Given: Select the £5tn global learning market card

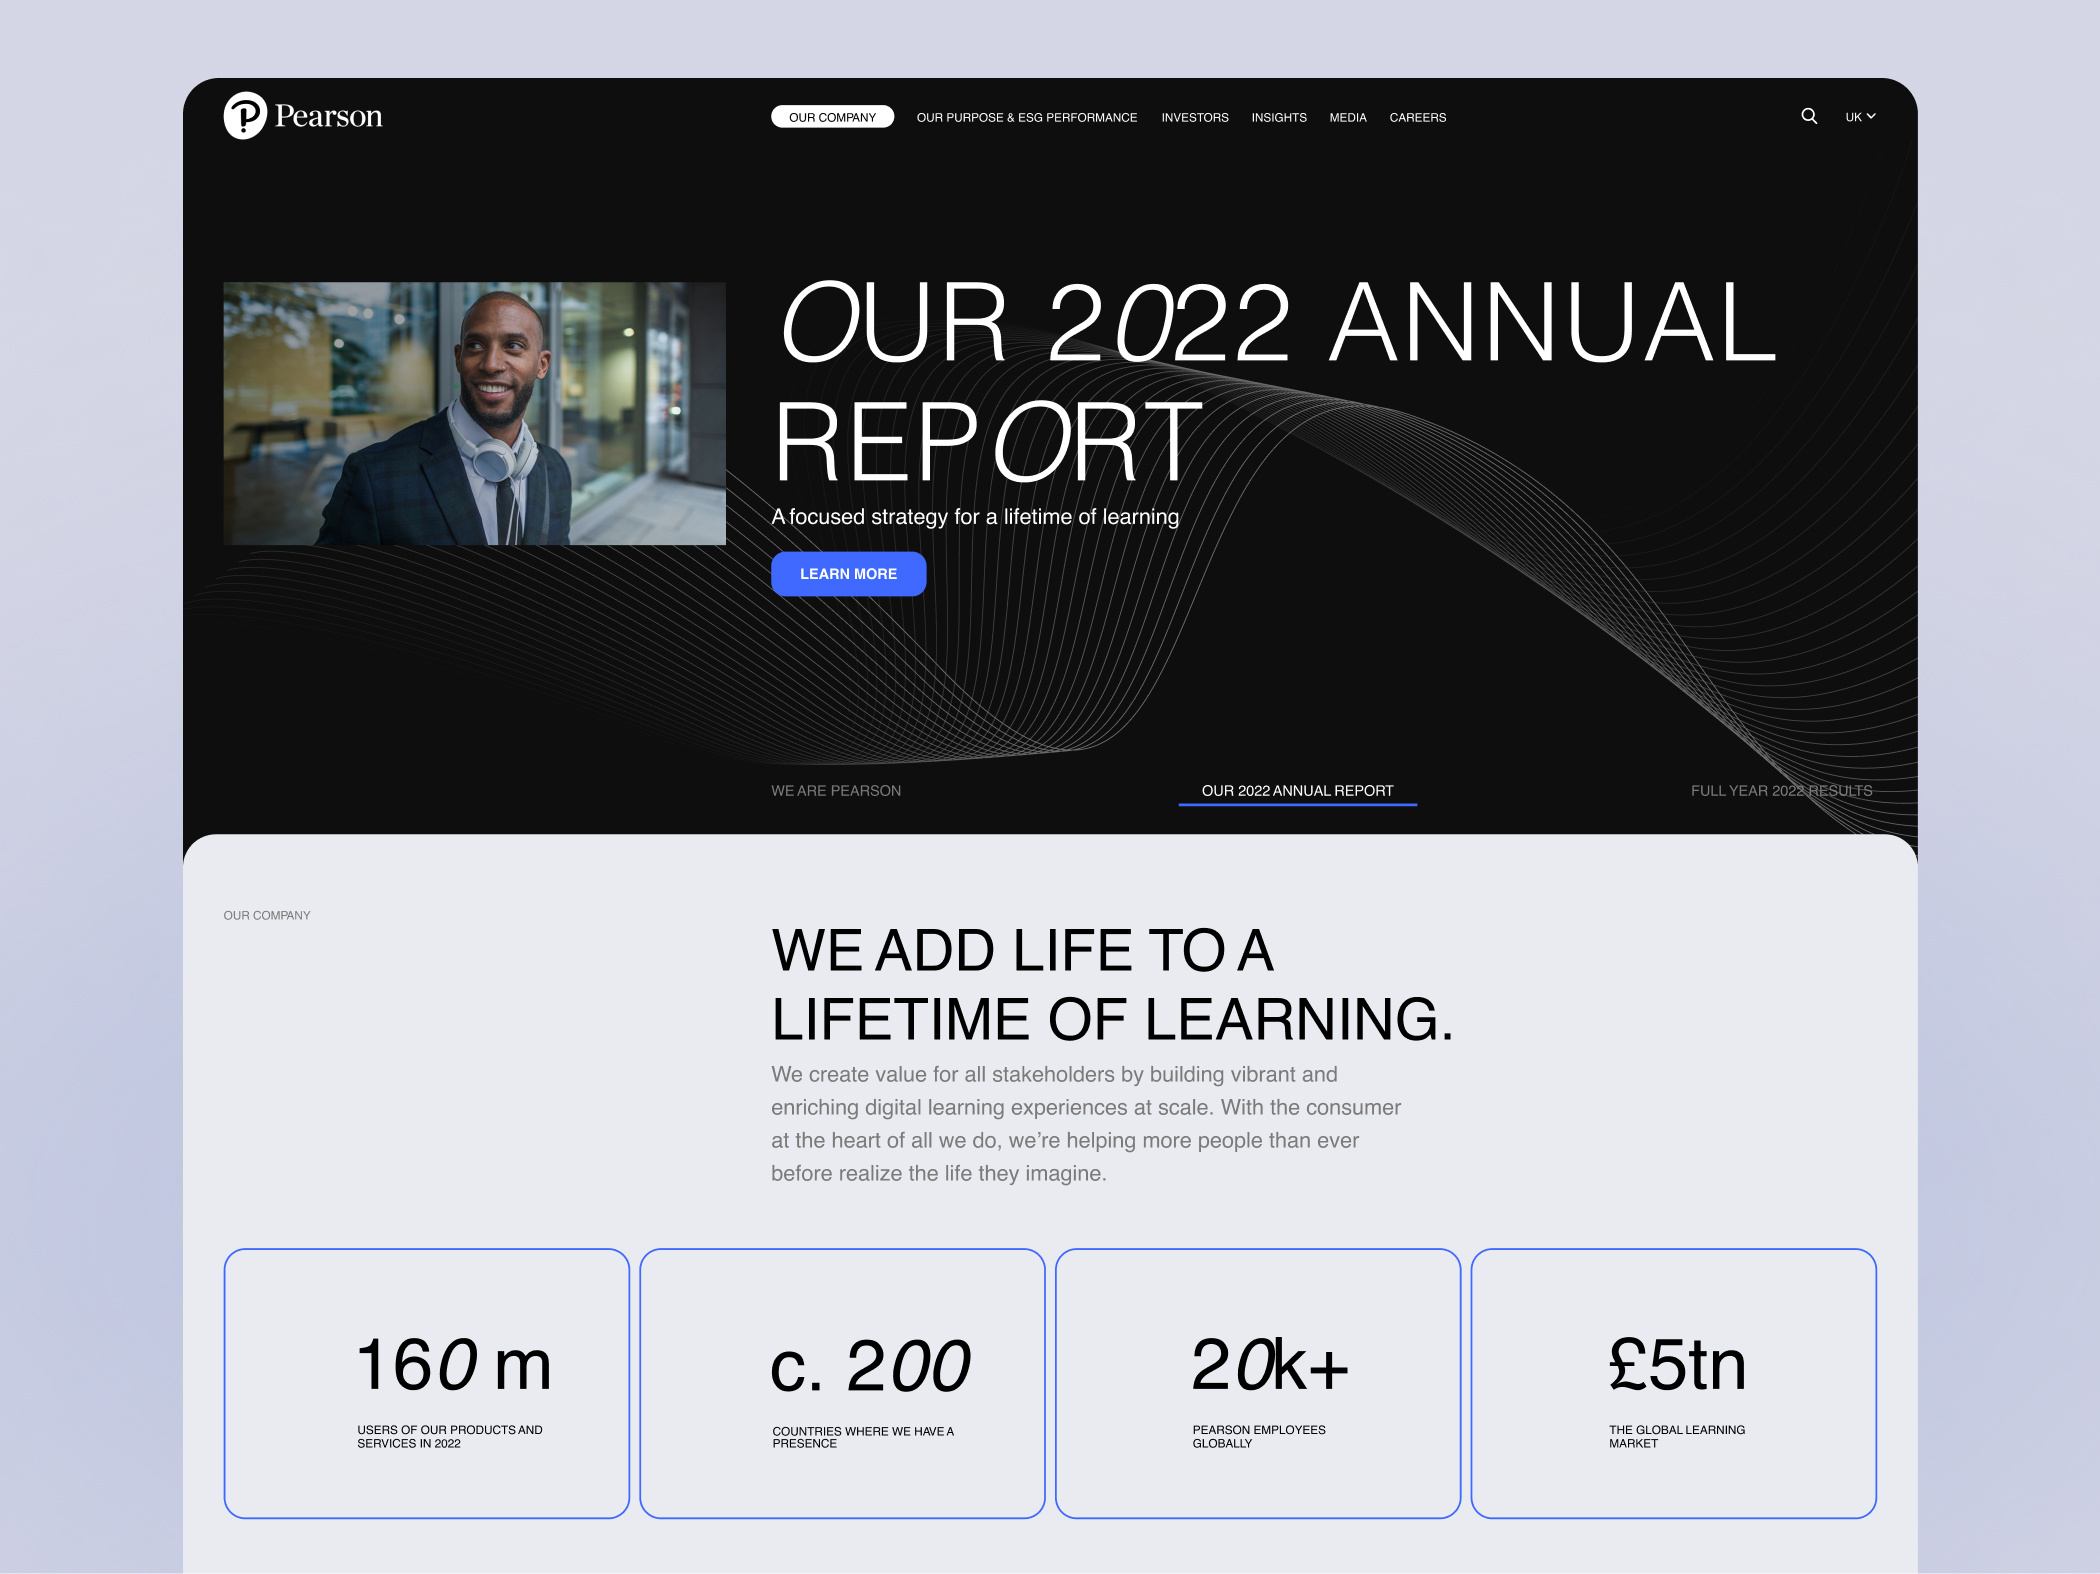Looking at the screenshot, I should pos(1673,1383).
